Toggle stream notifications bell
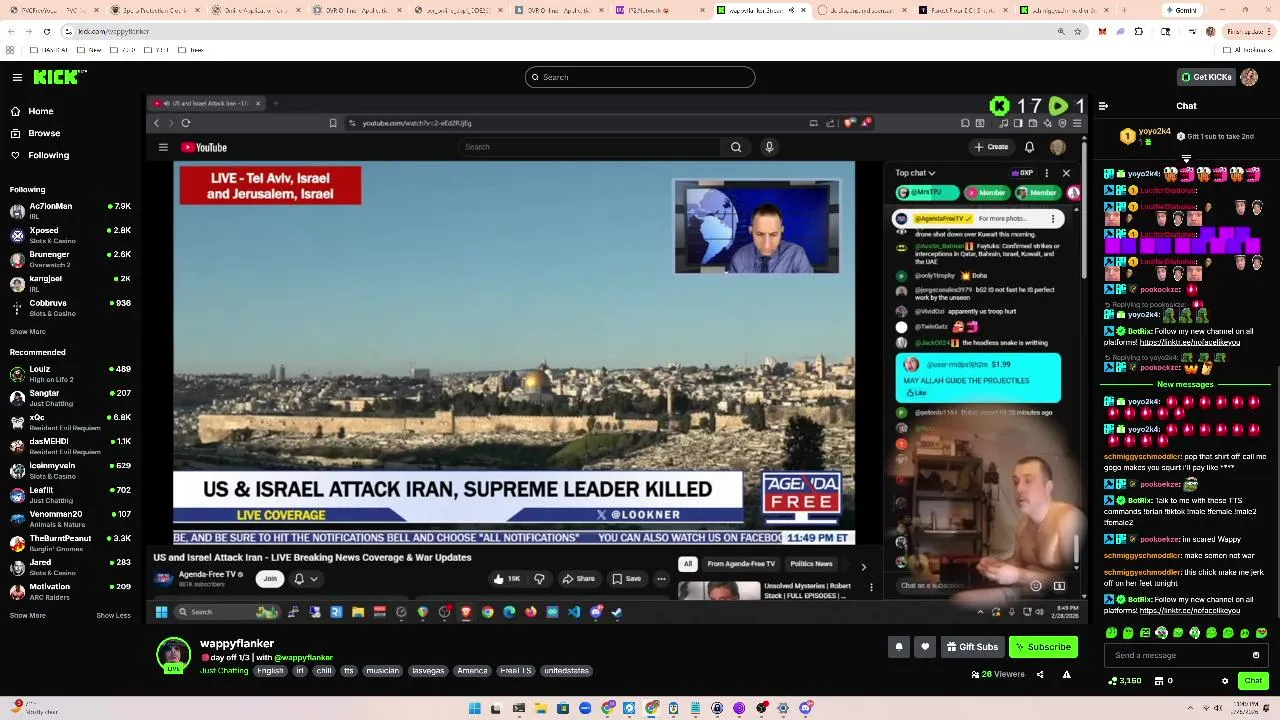Screen dimensions: 1280x720 click(898, 647)
